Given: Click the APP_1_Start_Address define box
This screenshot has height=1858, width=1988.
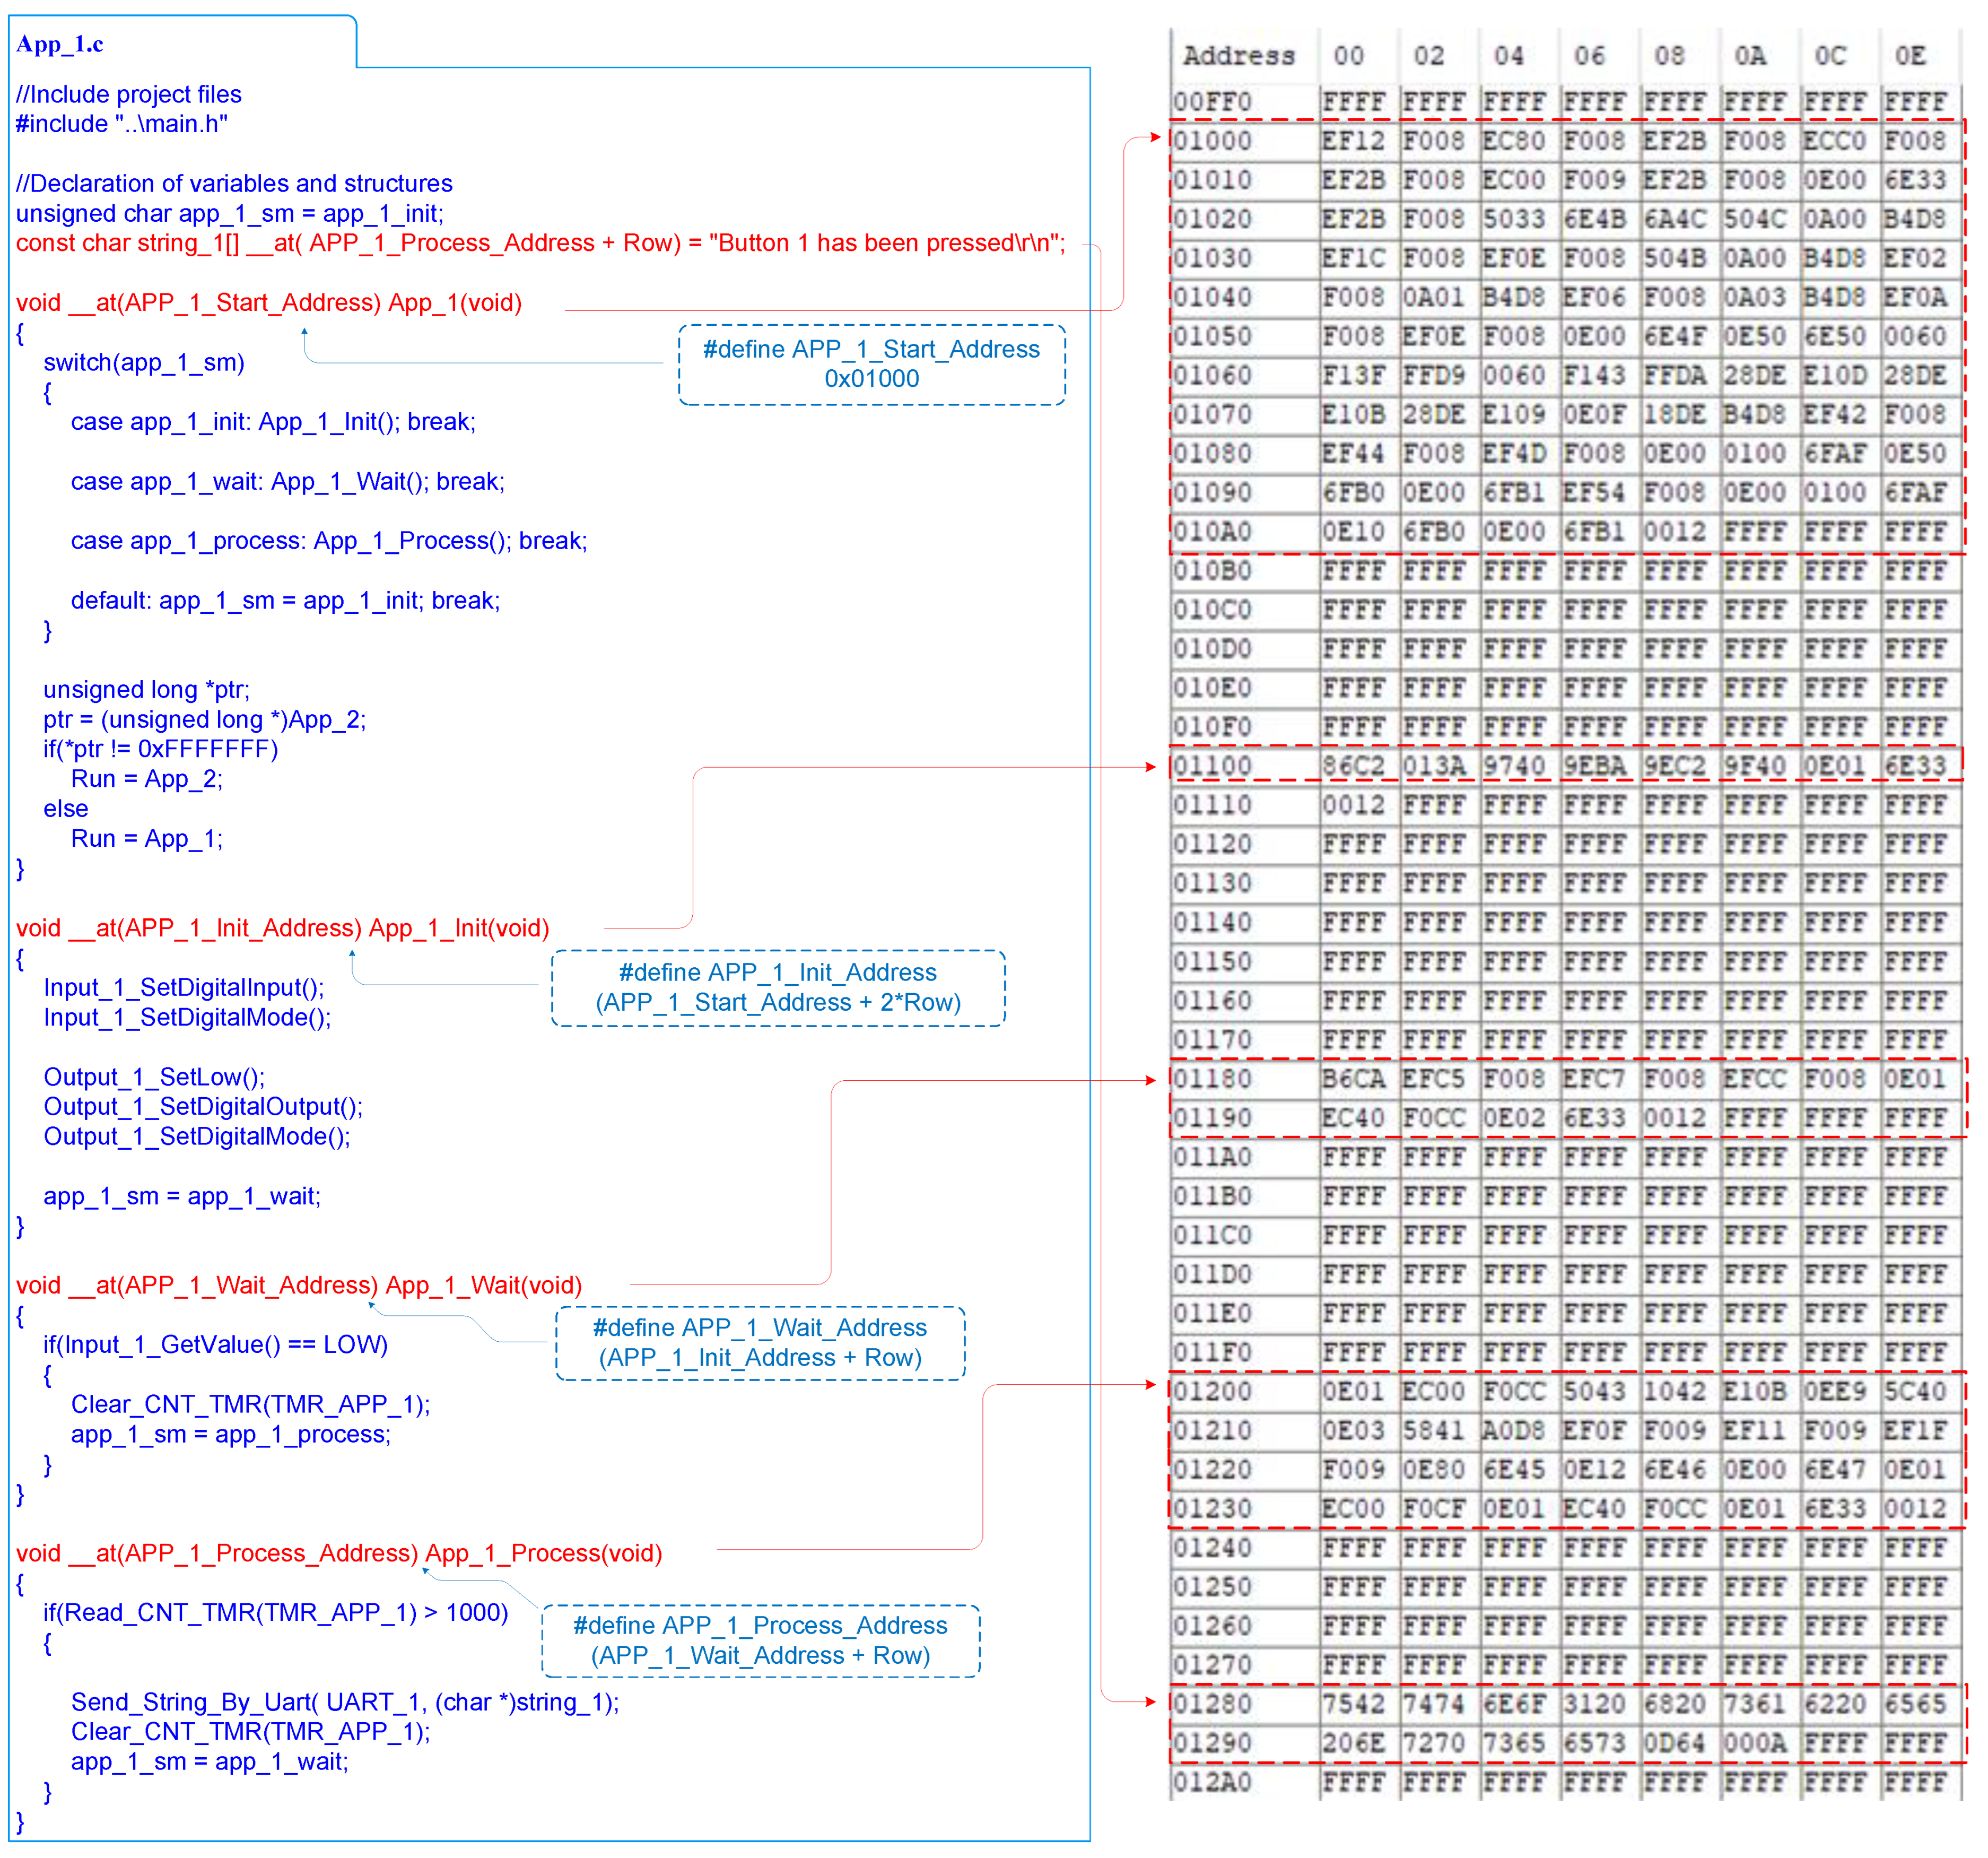Looking at the screenshot, I should tap(871, 364).
